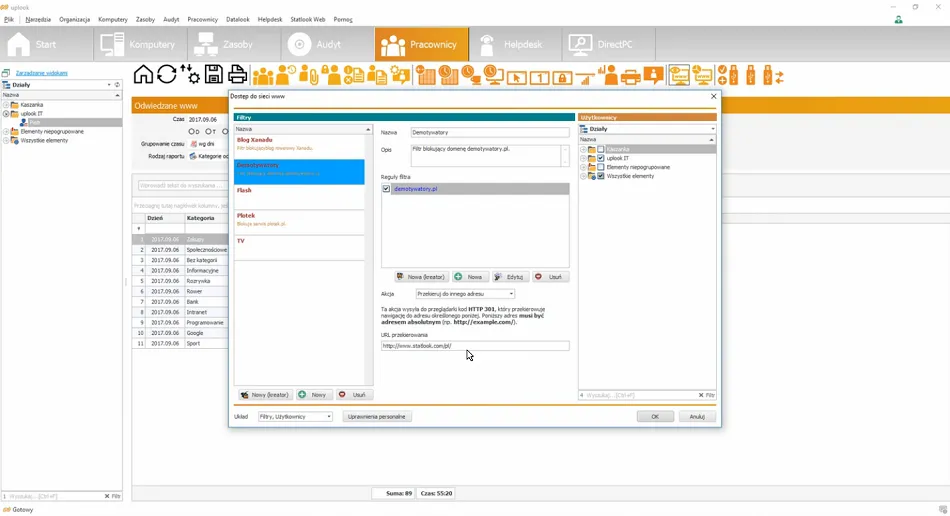950x516 pixels.
Task: Click the padlock screen toolbar icon
Action: (x=562, y=77)
